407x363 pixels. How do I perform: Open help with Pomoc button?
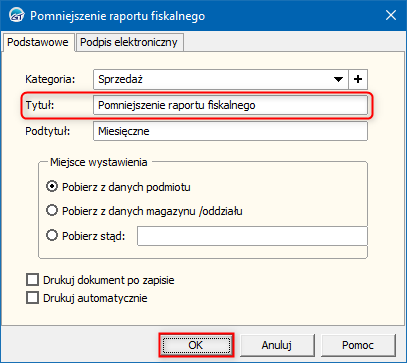click(x=358, y=345)
